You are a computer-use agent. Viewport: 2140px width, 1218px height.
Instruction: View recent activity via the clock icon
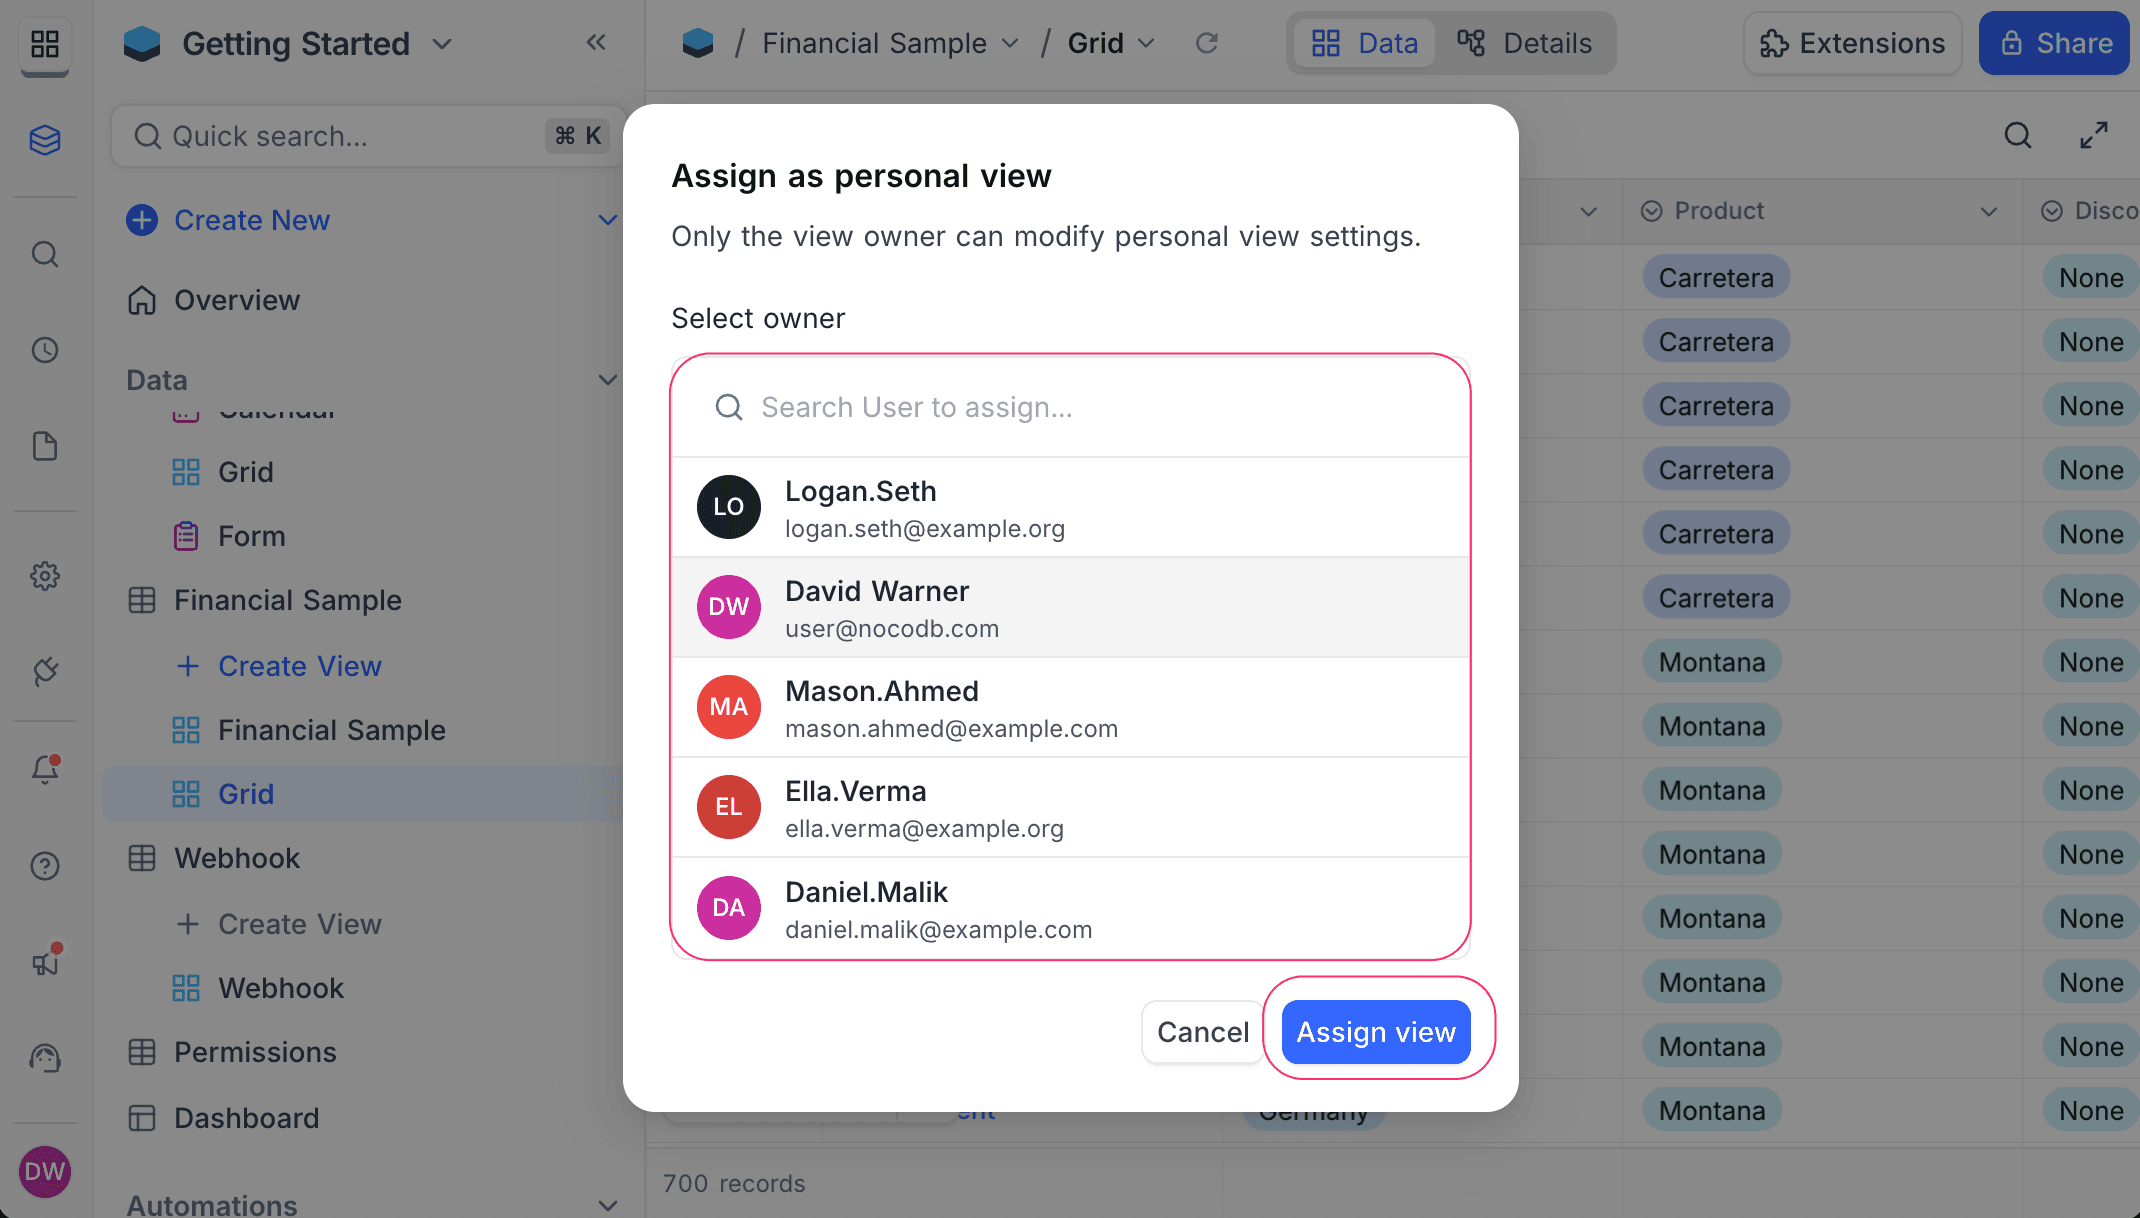pyautogui.click(x=45, y=350)
